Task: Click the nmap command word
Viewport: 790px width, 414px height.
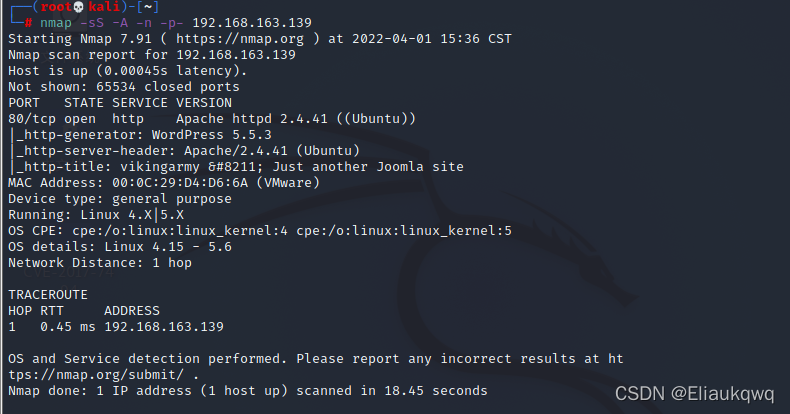Action: pos(56,23)
